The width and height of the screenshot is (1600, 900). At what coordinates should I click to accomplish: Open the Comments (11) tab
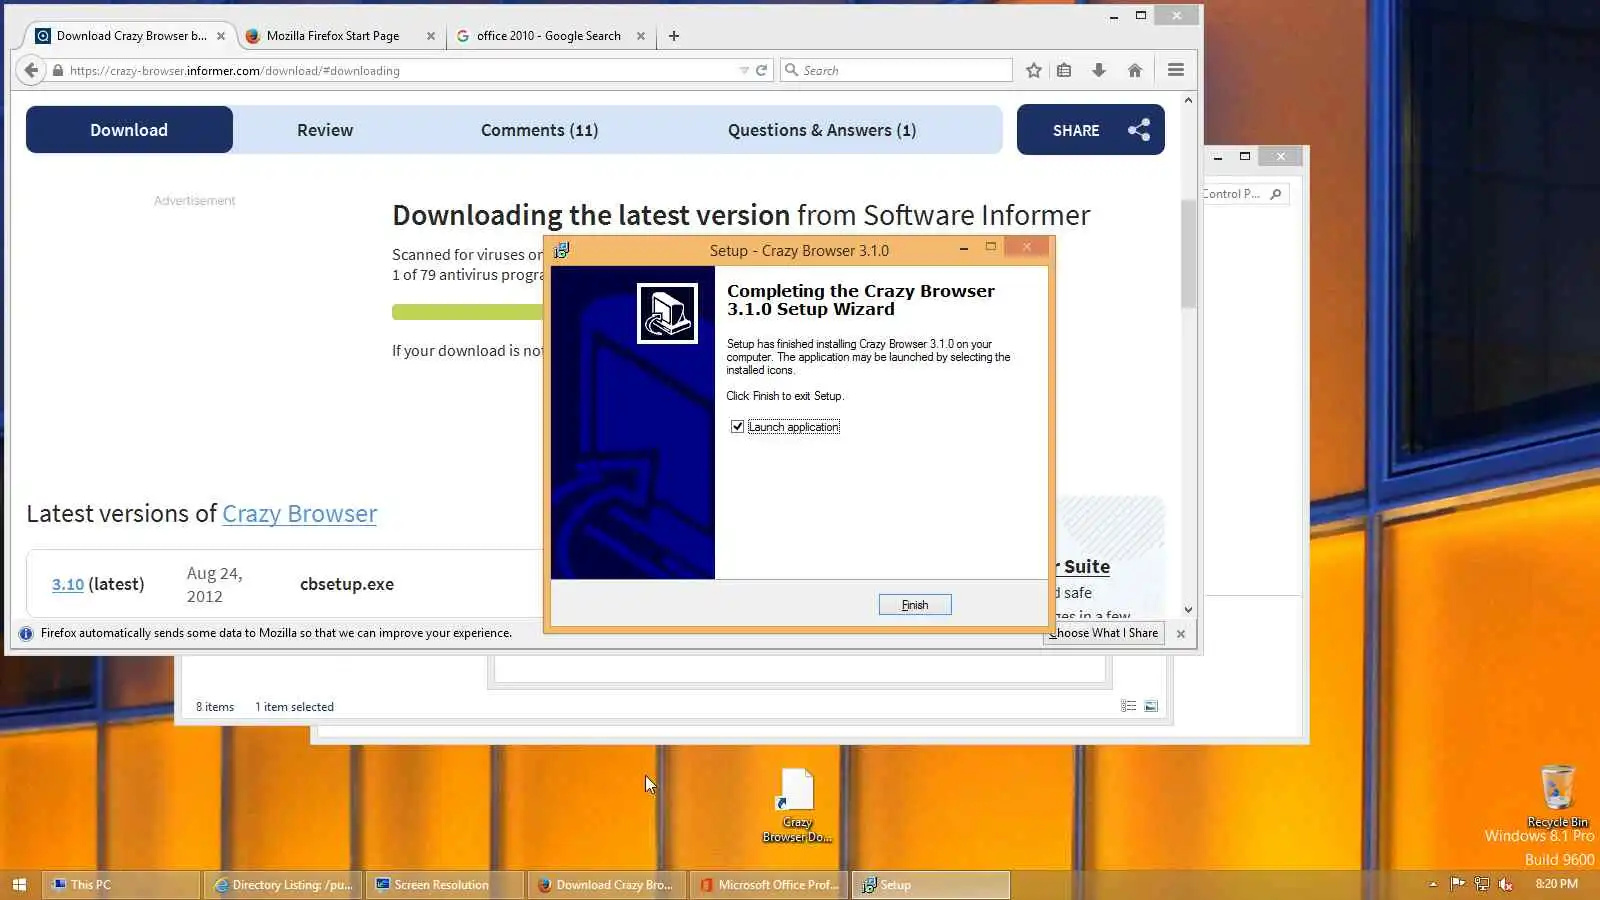[540, 130]
